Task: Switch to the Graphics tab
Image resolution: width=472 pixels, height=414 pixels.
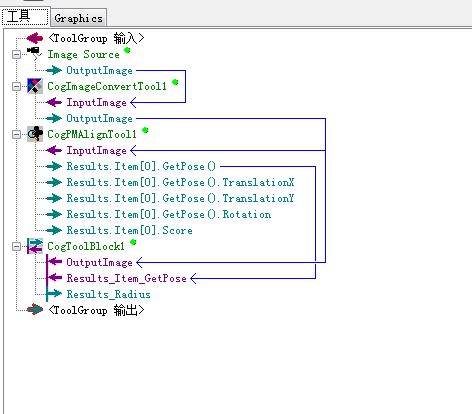Action: point(79,18)
